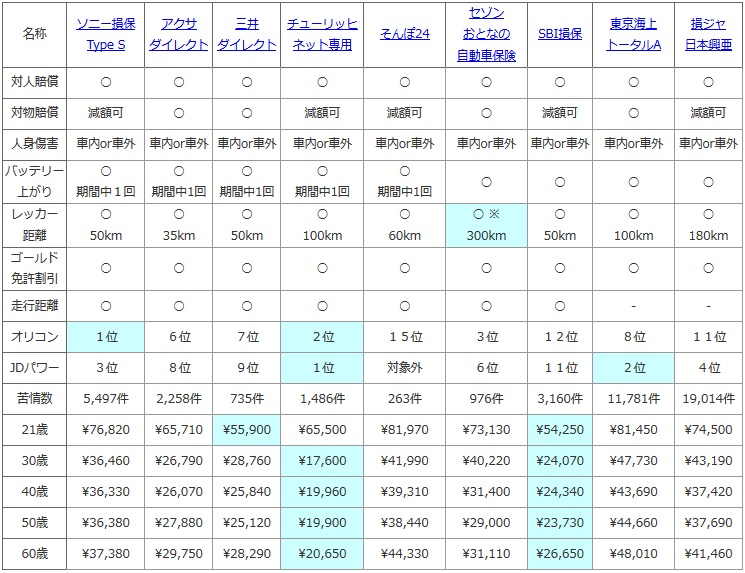Click the ¥41,460 premium cell

pyautogui.click(x=708, y=554)
